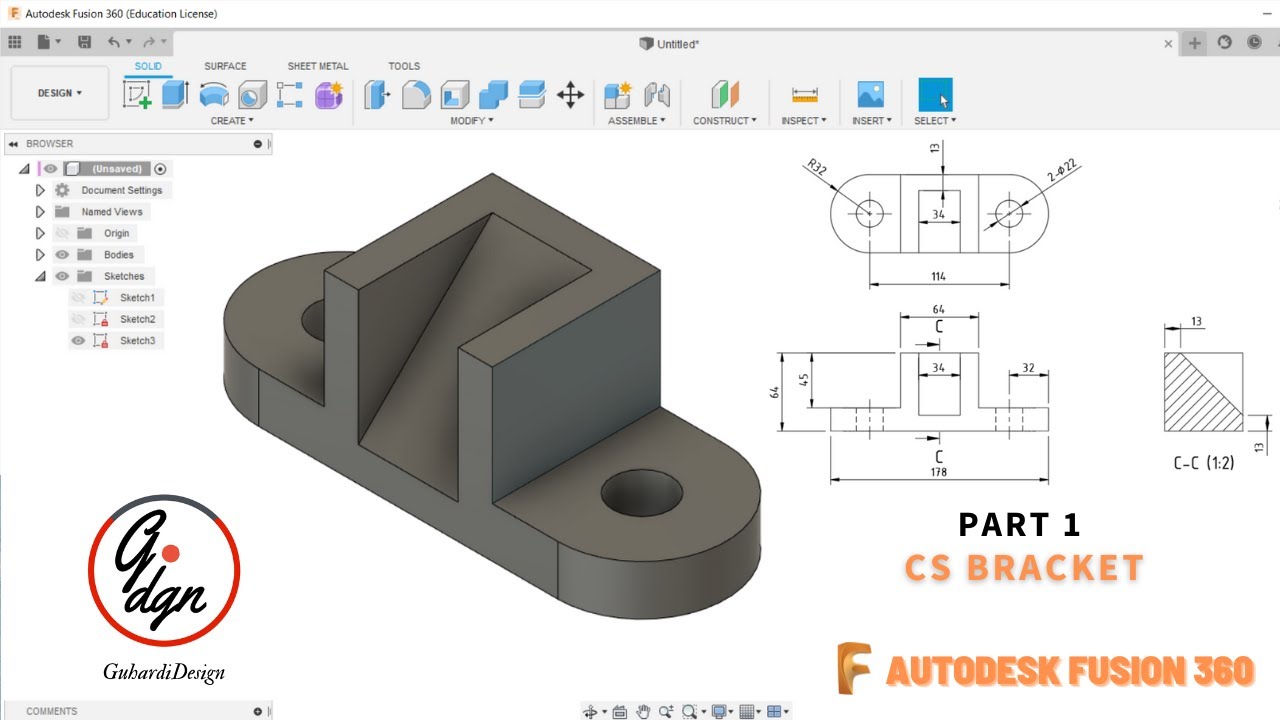This screenshot has width=1280, height=720.
Task: Show Sketch2 via its eye icon
Action: point(78,319)
